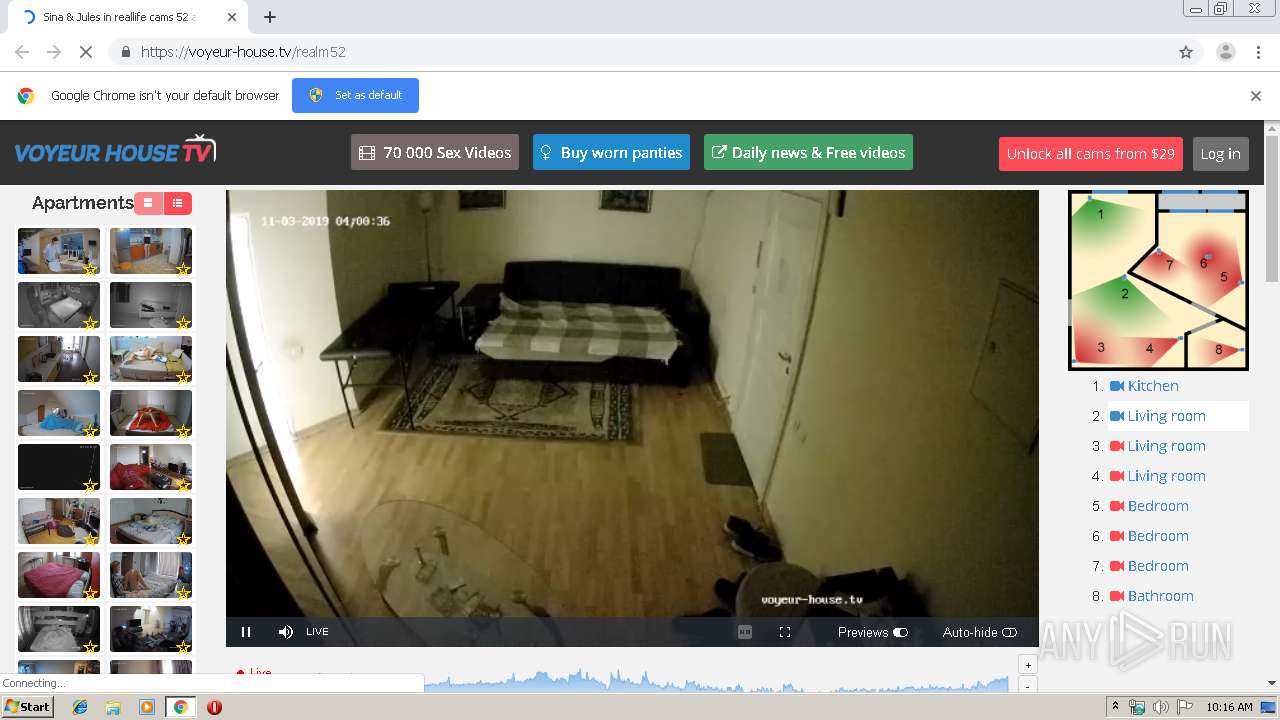
Task: Select camera 8 Bathroom
Action: pyautogui.click(x=1160, y=596)
